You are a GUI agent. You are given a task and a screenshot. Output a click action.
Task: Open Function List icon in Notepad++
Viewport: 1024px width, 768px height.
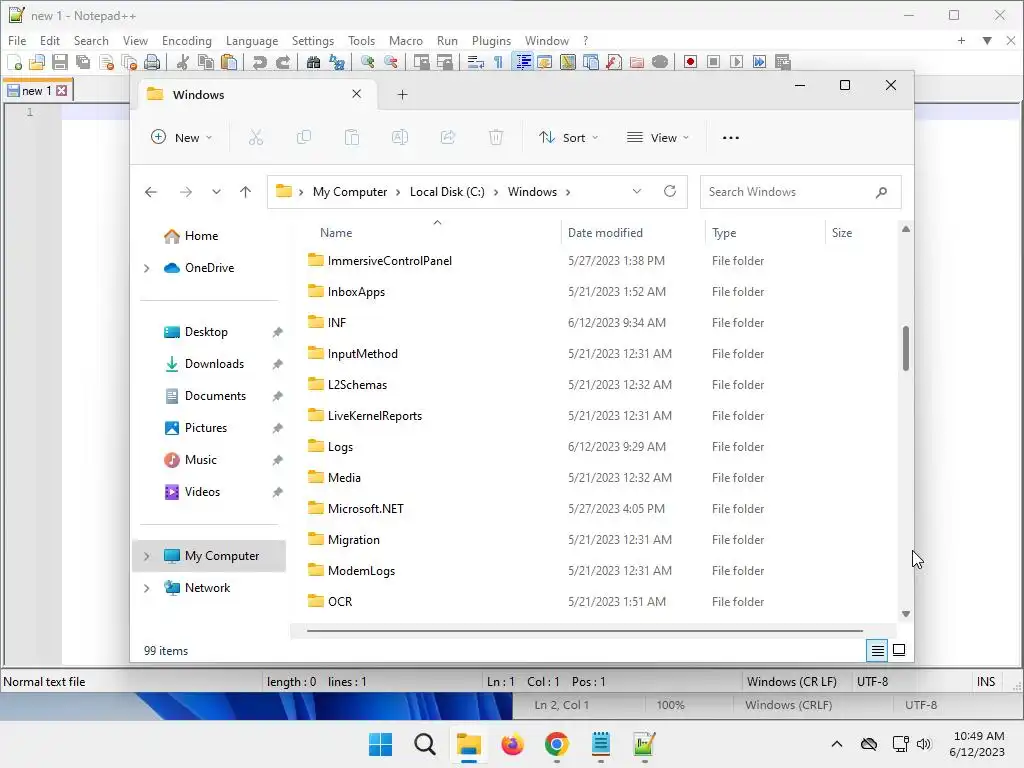point(613,62)
